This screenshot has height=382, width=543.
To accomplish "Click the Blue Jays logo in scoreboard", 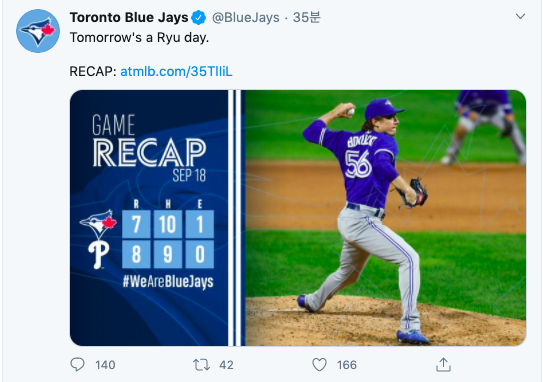I will point(98,224).
